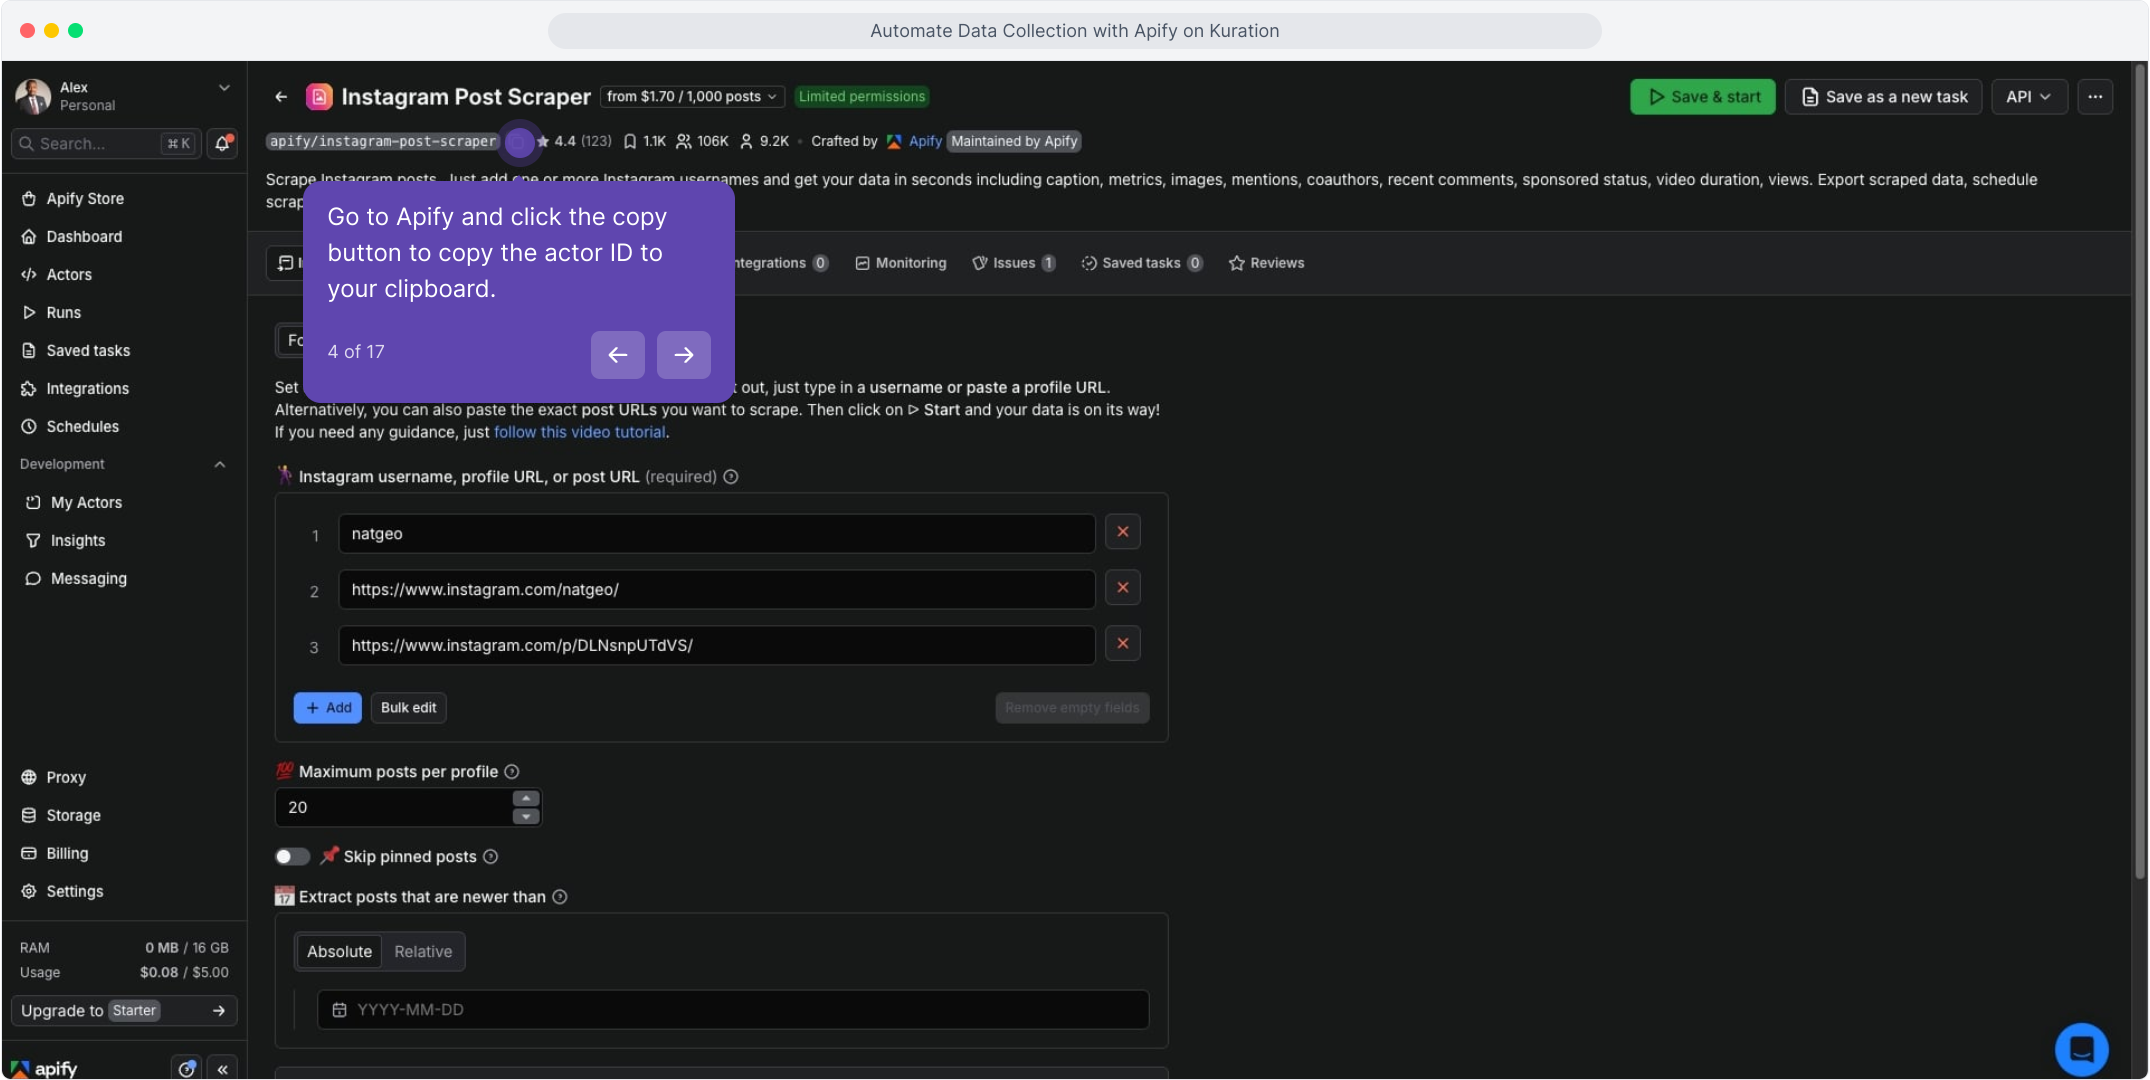Screen dimensions: 2150x1080
Task: Click the page vertical scrollbar
Action: (x=2139, y=470)
